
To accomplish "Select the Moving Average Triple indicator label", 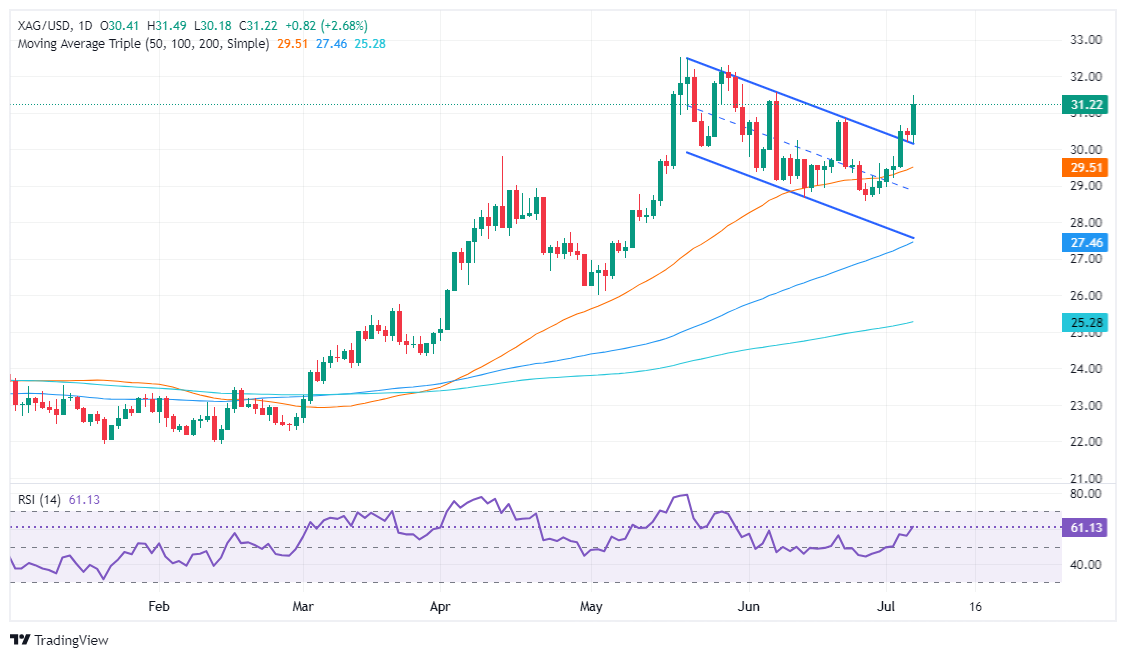I will (143, 44).
